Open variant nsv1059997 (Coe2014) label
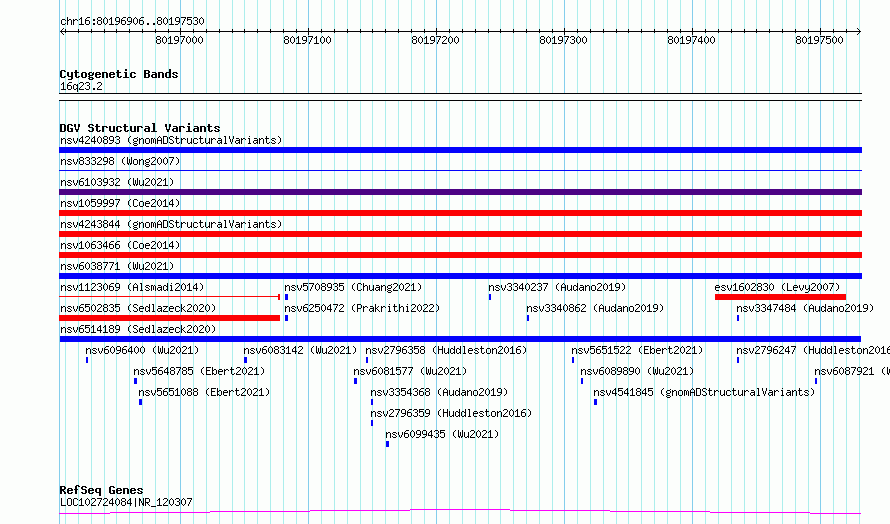 coord(120,203)
